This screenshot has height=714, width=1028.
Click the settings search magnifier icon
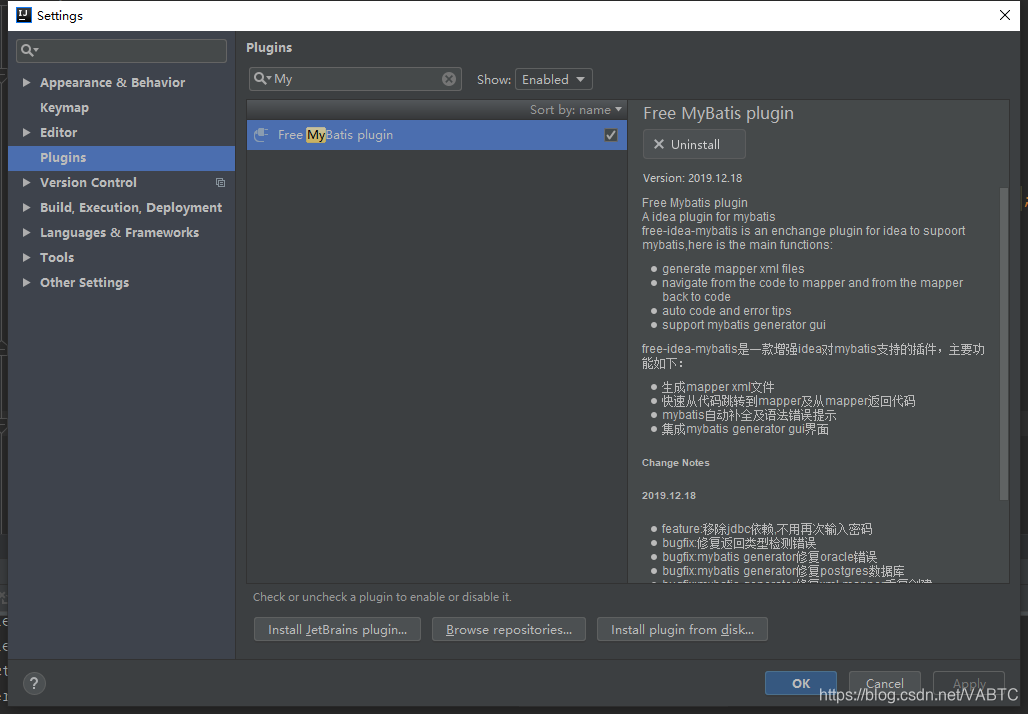click(29, 50)
